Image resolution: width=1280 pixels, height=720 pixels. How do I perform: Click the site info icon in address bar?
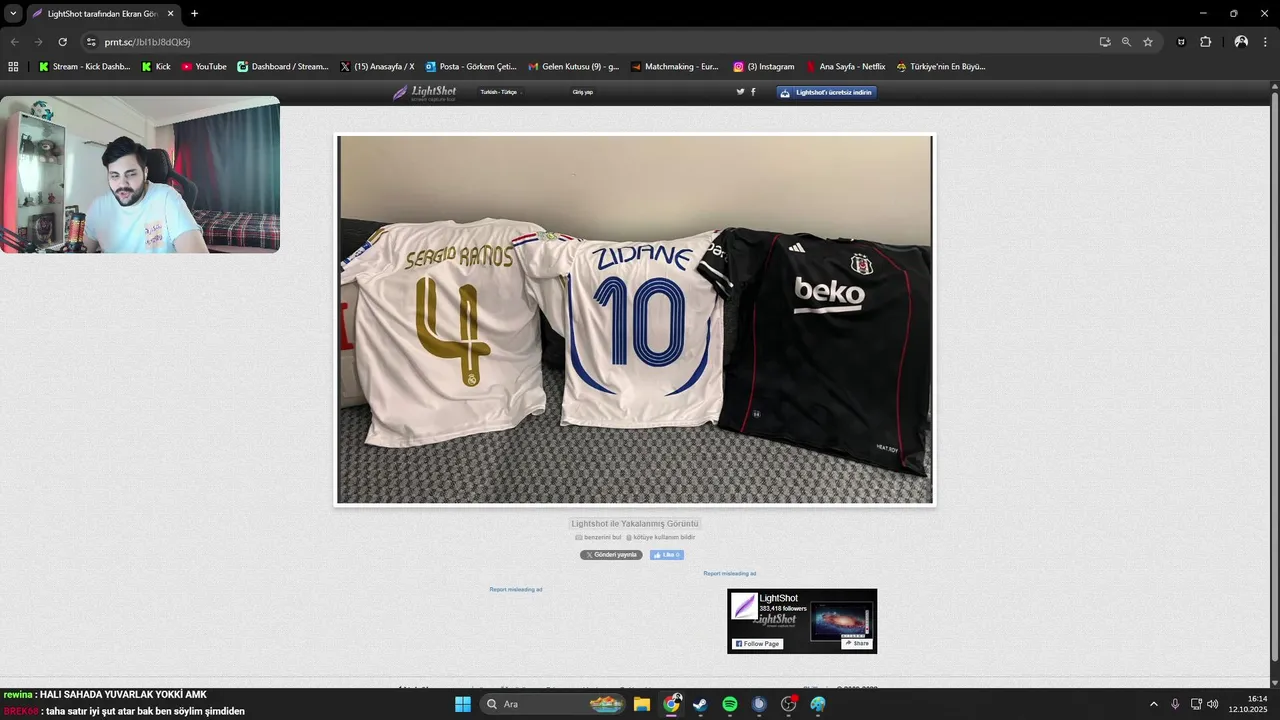pyautogui.click(x=91, y=42)
